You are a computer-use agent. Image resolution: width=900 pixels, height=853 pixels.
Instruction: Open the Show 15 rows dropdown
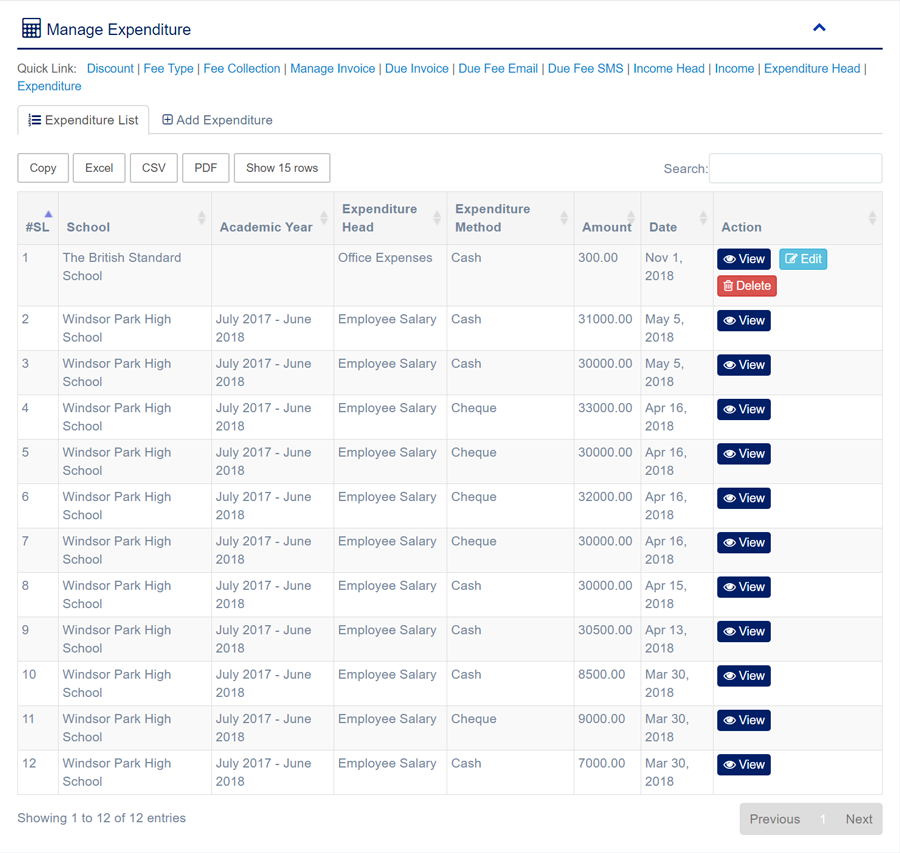tap(282, 168)
